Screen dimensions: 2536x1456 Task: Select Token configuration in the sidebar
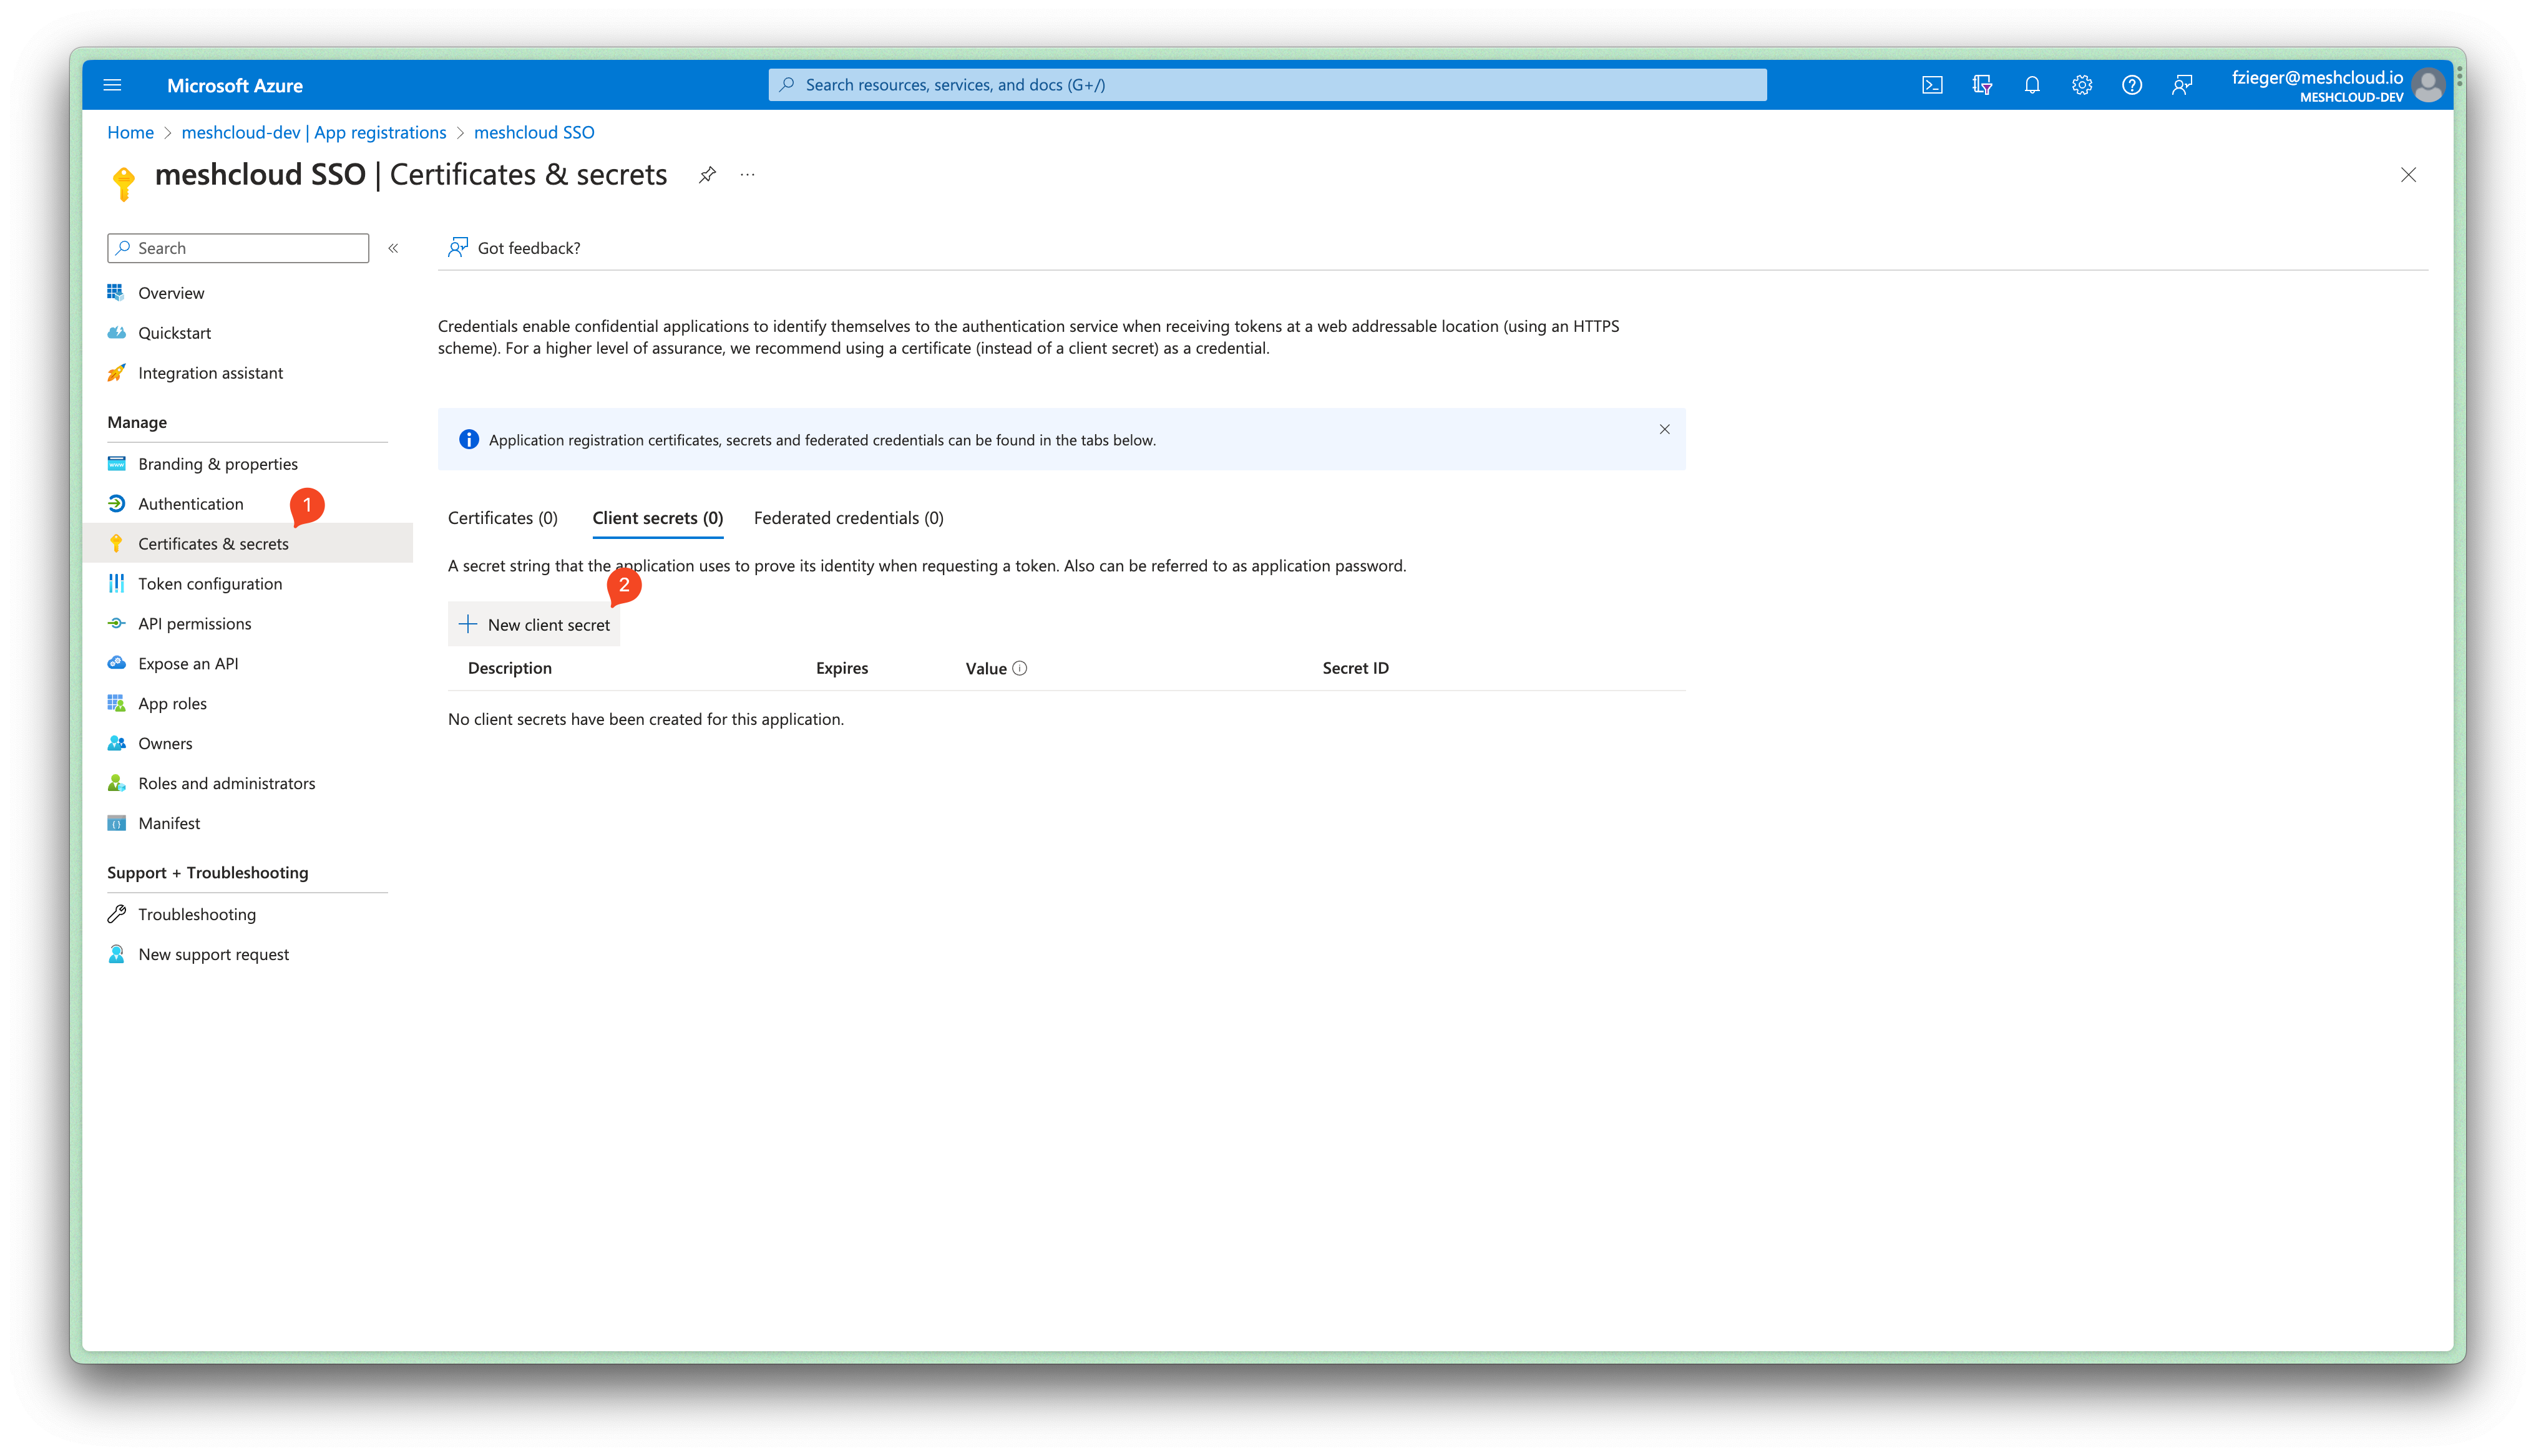coord(209,583)
